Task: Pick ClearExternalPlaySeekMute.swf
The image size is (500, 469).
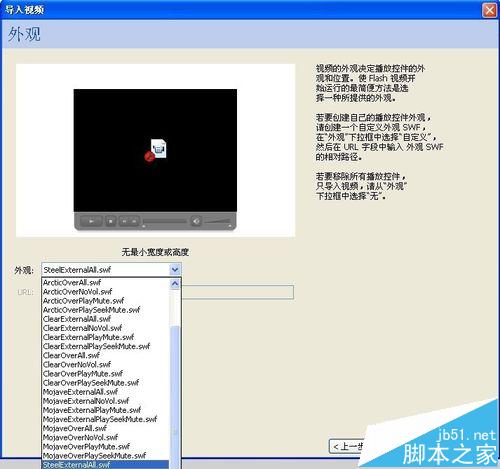Action: [x=105, y=346]
